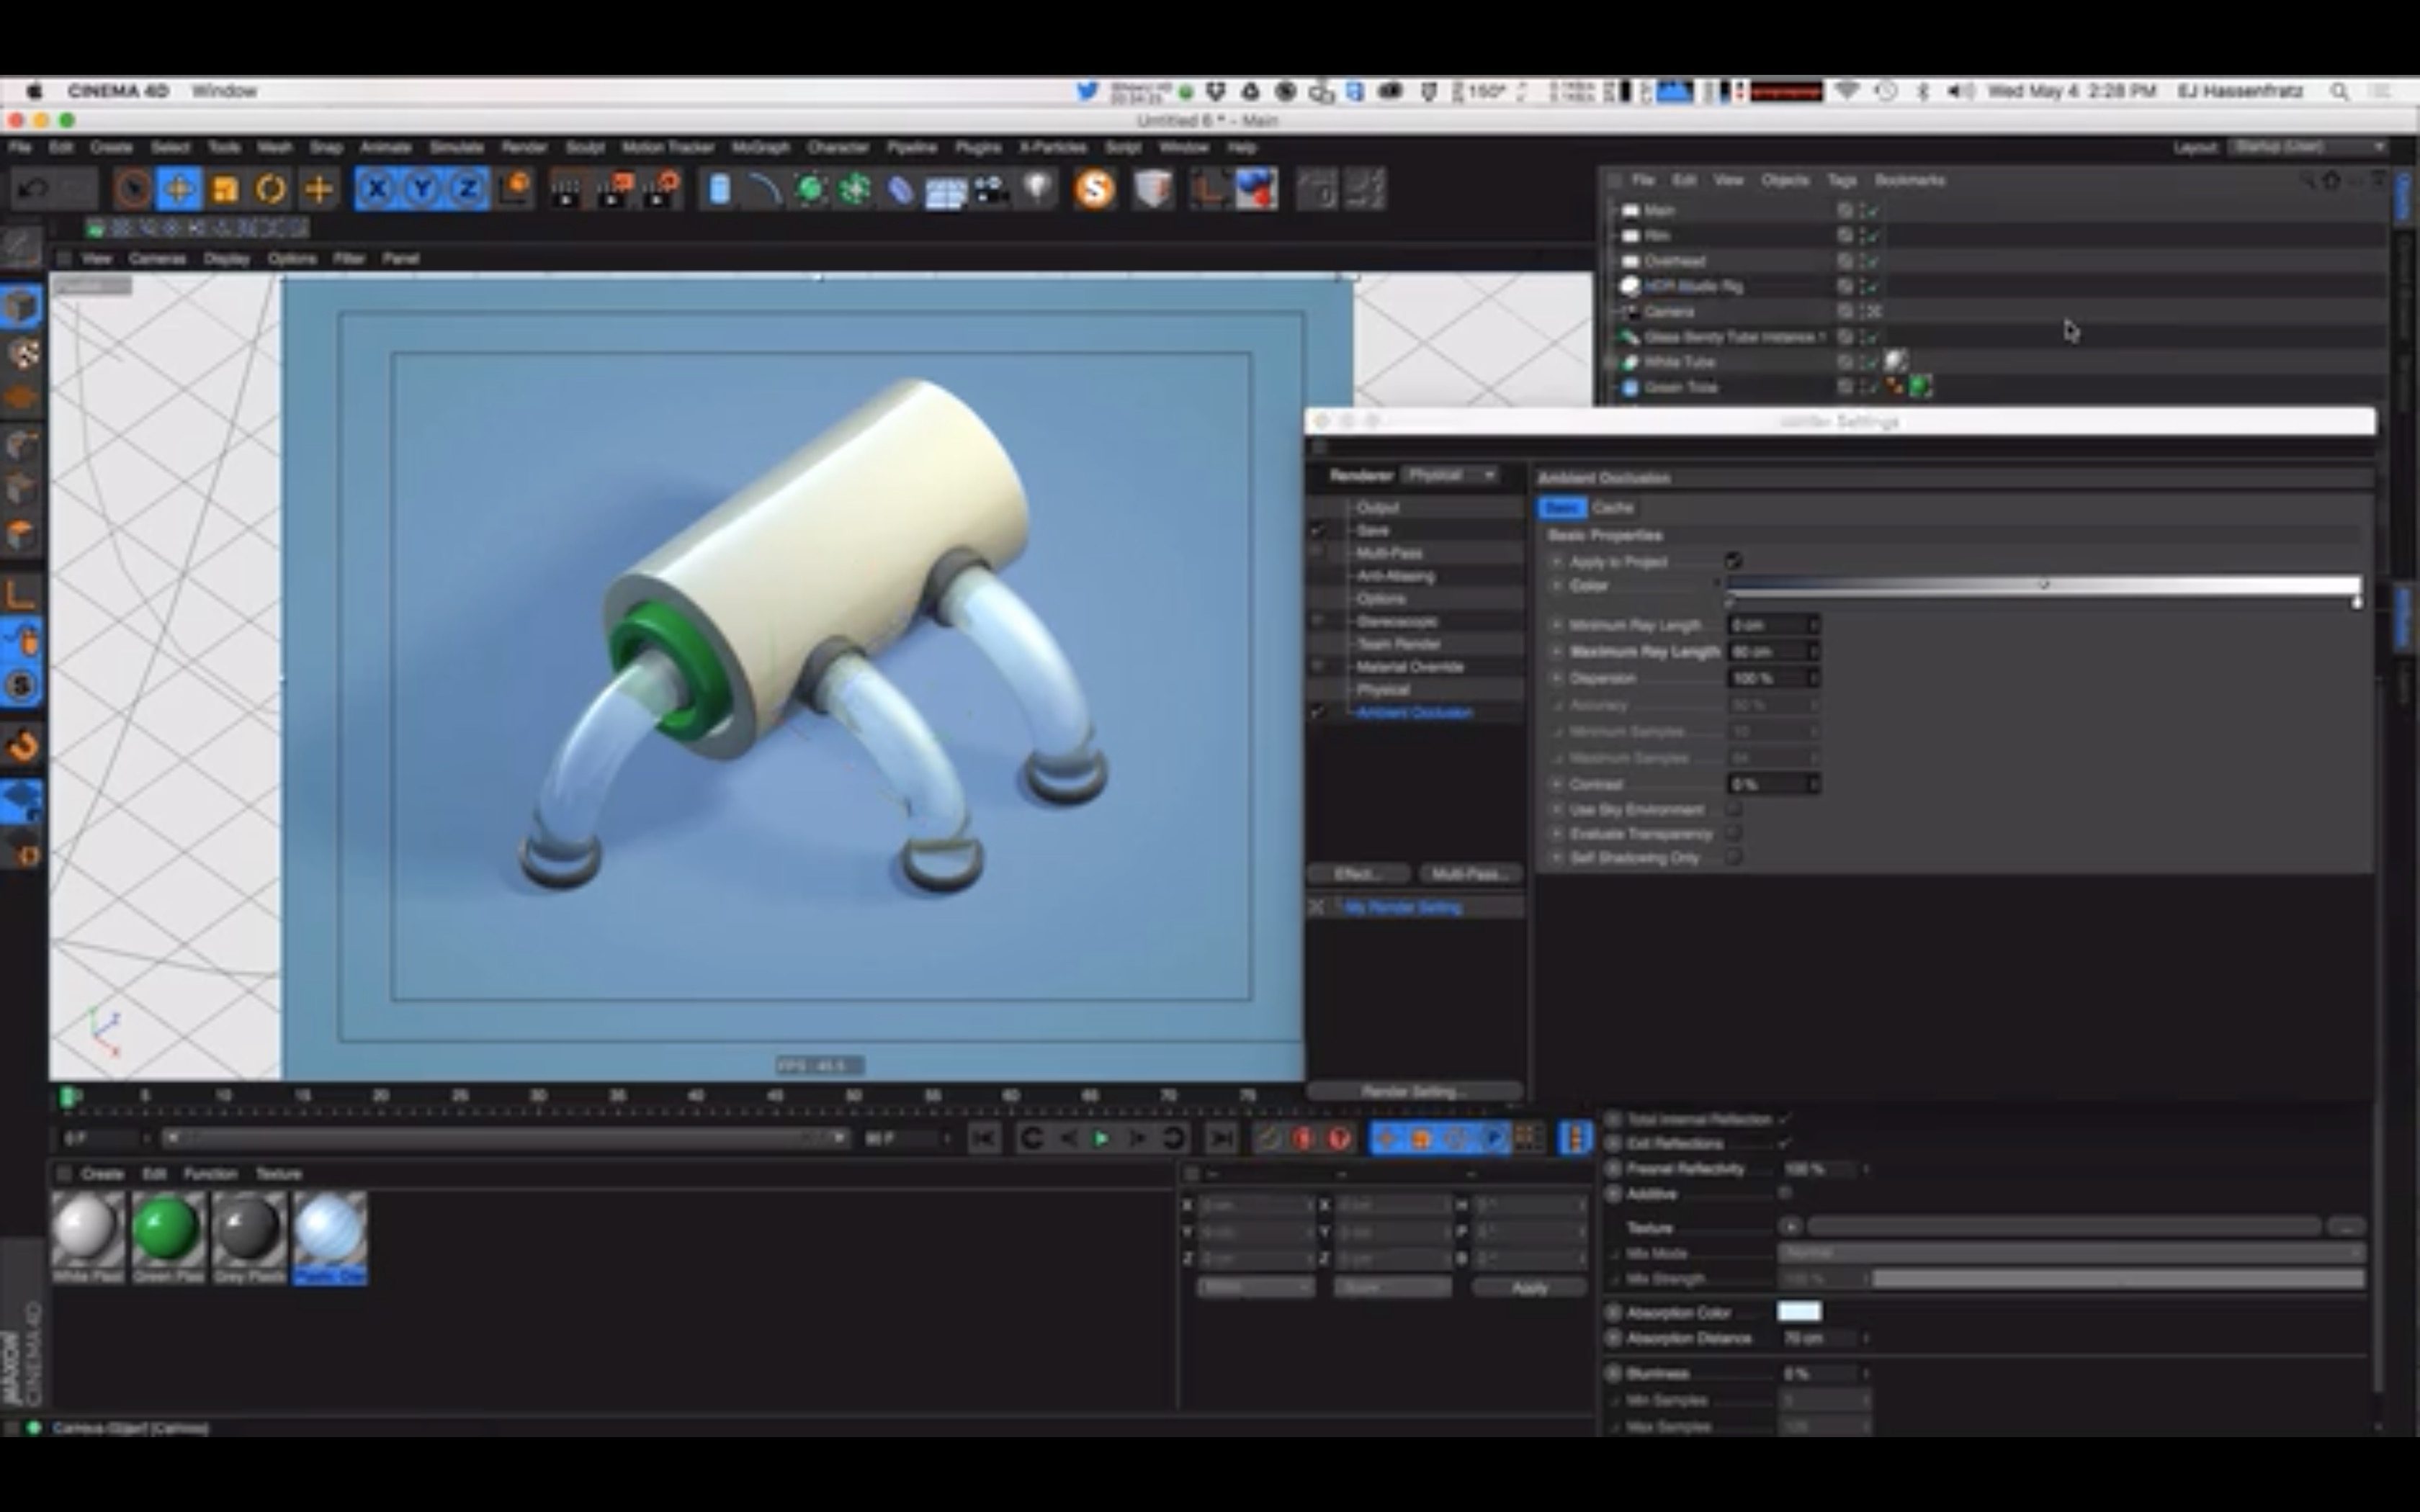This screenshot has height=1512, width=2420.
Task: Click the Absorption Color swatch
Action: click(x=1799, y=1312)
